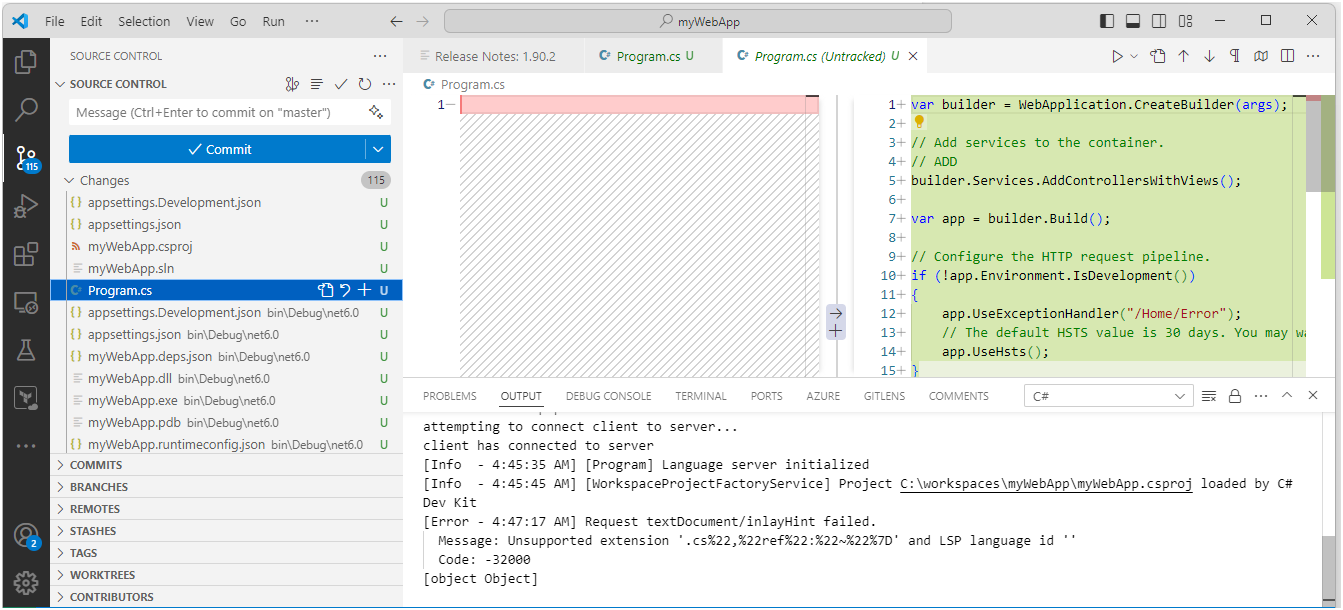The image size is (1343, 610).
Task: Open the Search view in activity bar
Action: point(26,109)
